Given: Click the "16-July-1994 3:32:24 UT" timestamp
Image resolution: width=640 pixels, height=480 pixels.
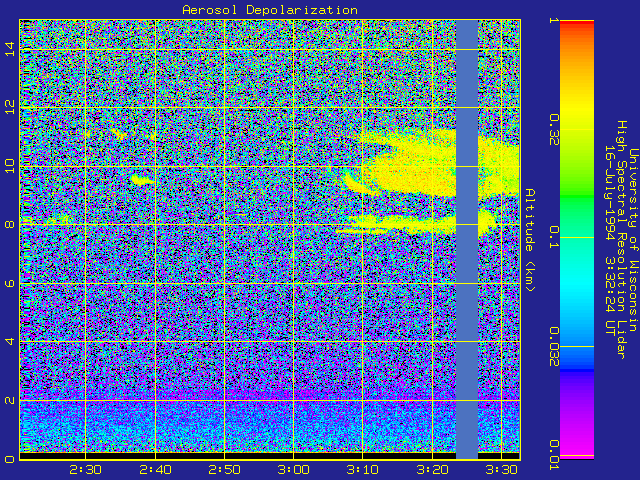Looking at the screenshot, I should click(x=610, y=240).
